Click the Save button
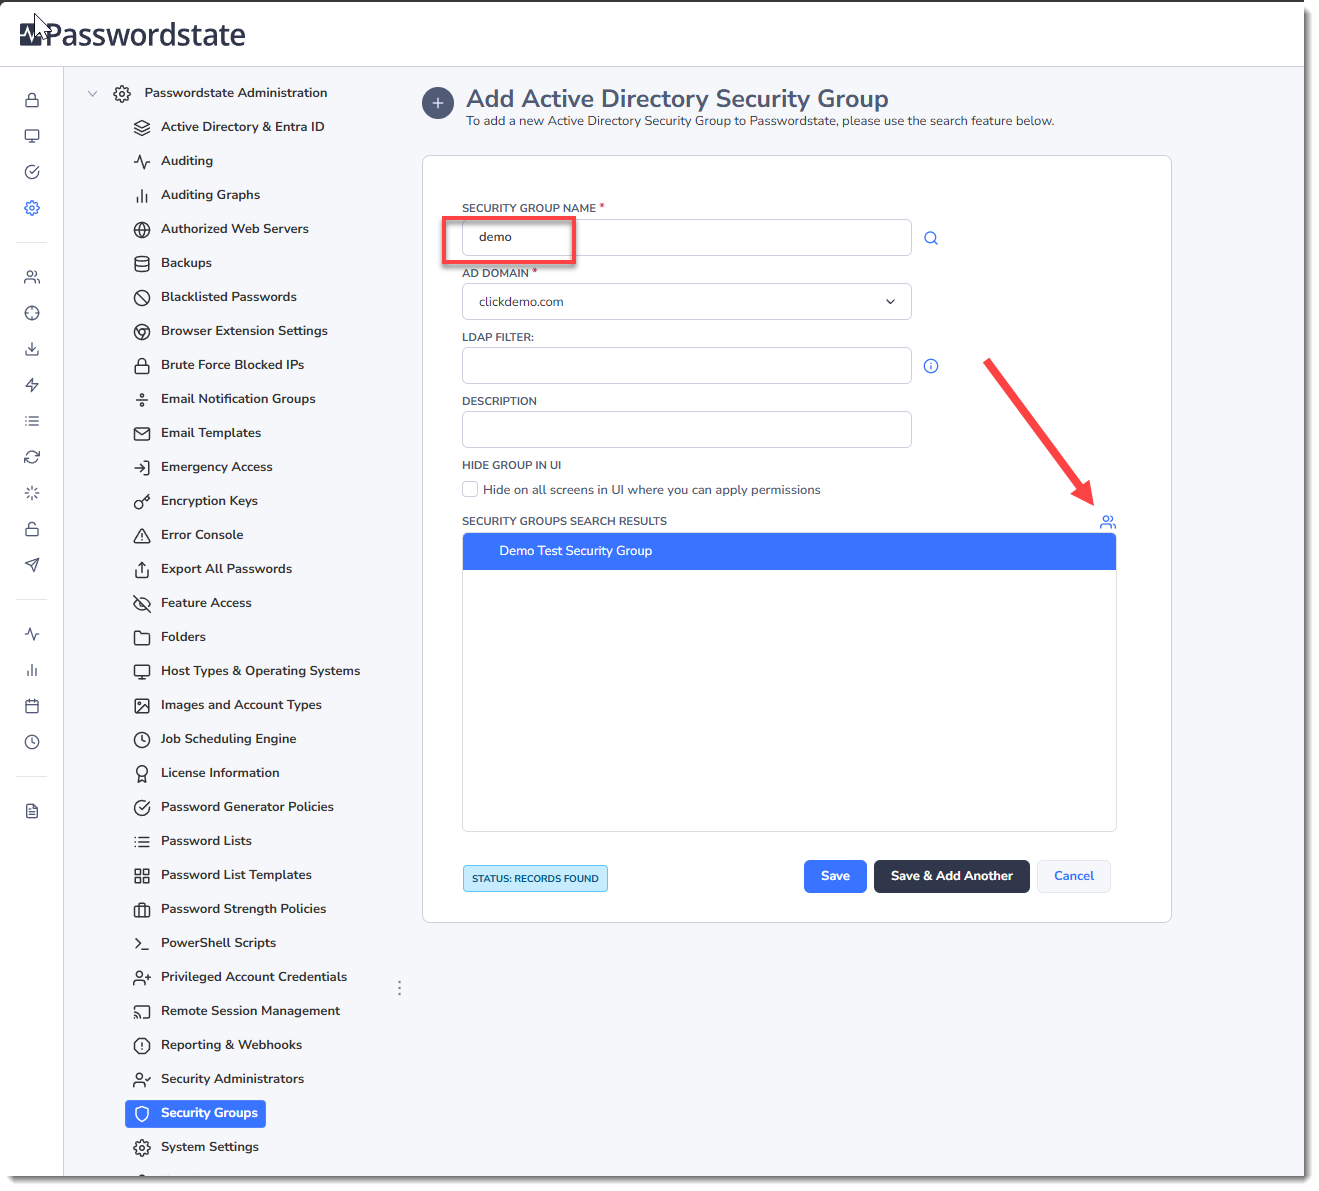 [835, 876]
